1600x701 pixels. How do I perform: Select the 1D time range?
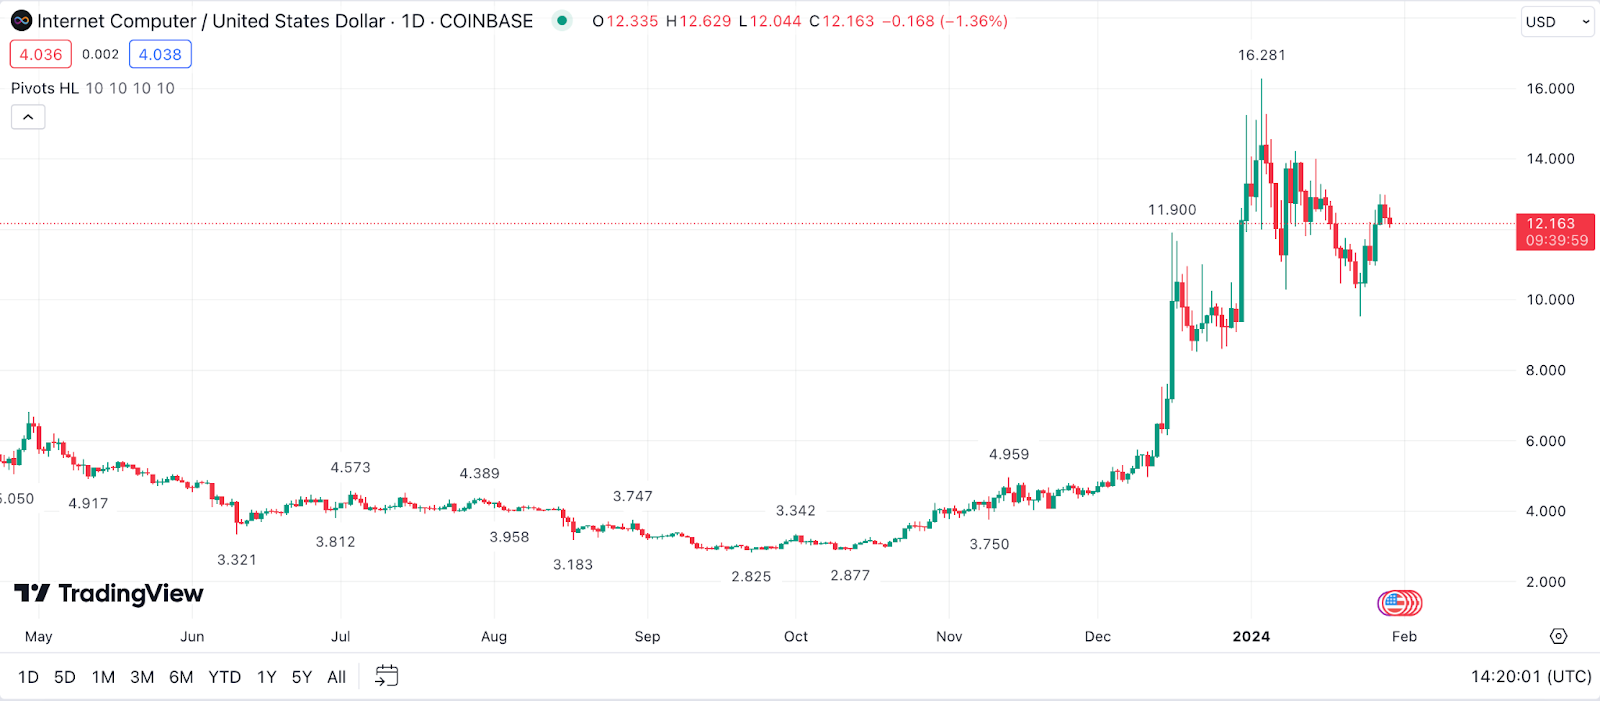click(x=28, y=677)
